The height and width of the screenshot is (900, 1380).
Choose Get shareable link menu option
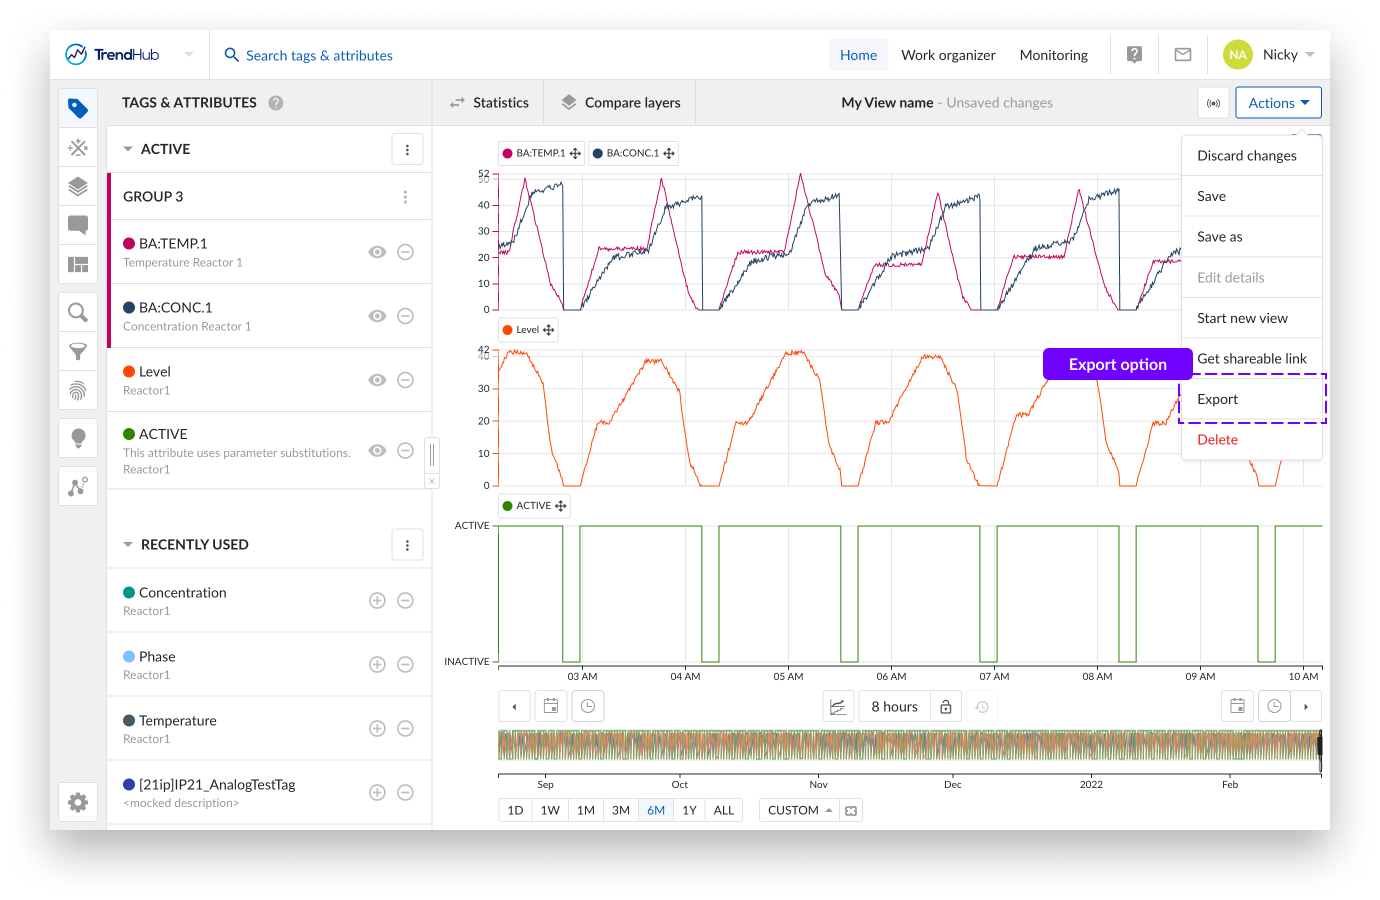(x=1251, y=359)
